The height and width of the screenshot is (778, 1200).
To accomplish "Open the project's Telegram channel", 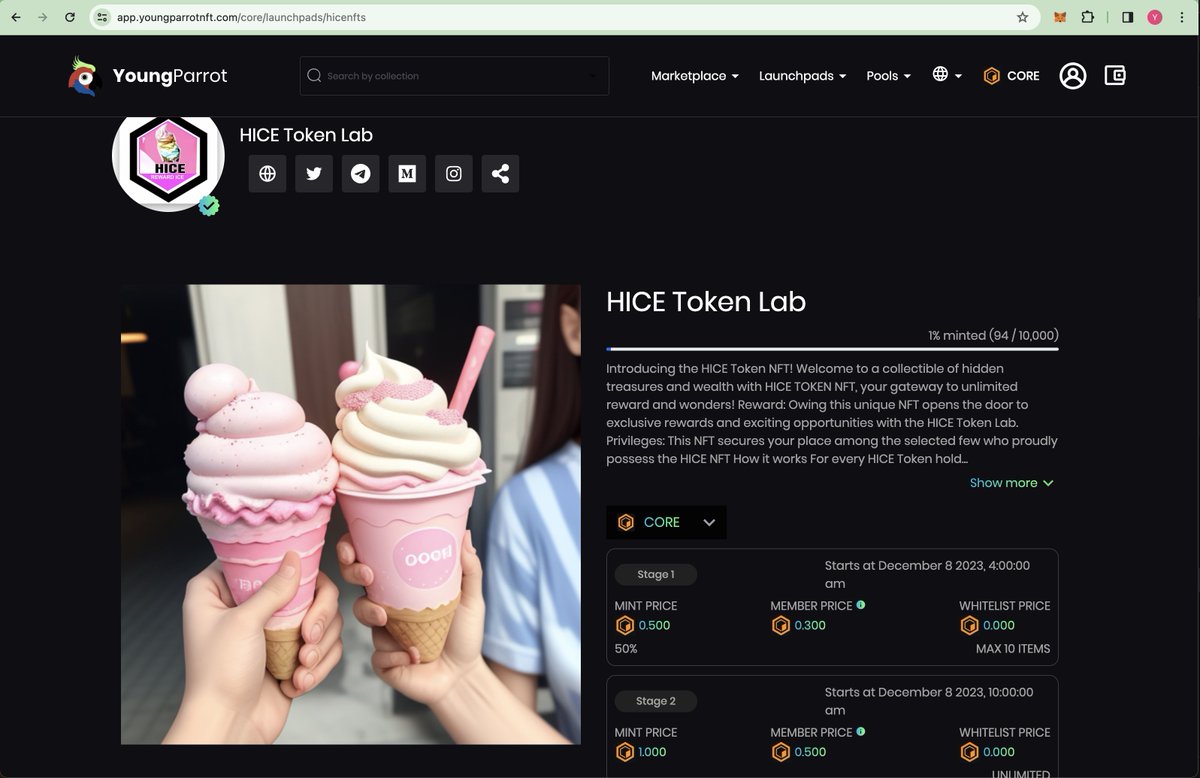I will 360,173.
